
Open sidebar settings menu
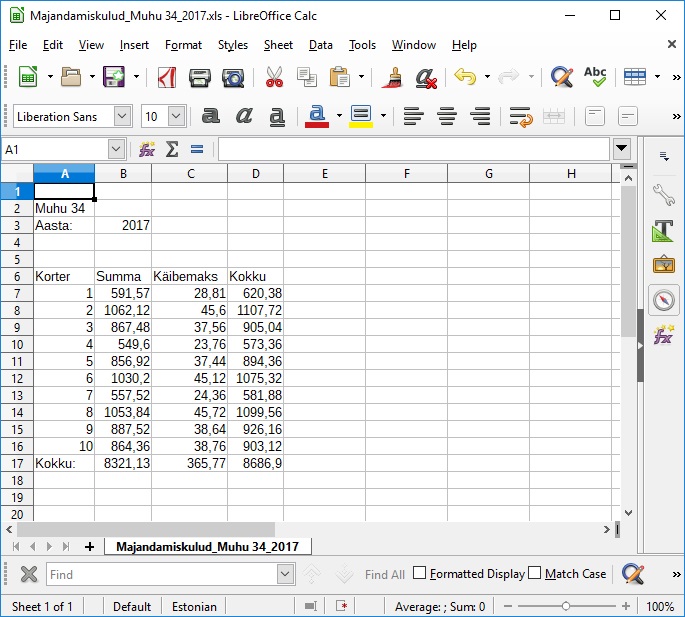coord(664,156)
